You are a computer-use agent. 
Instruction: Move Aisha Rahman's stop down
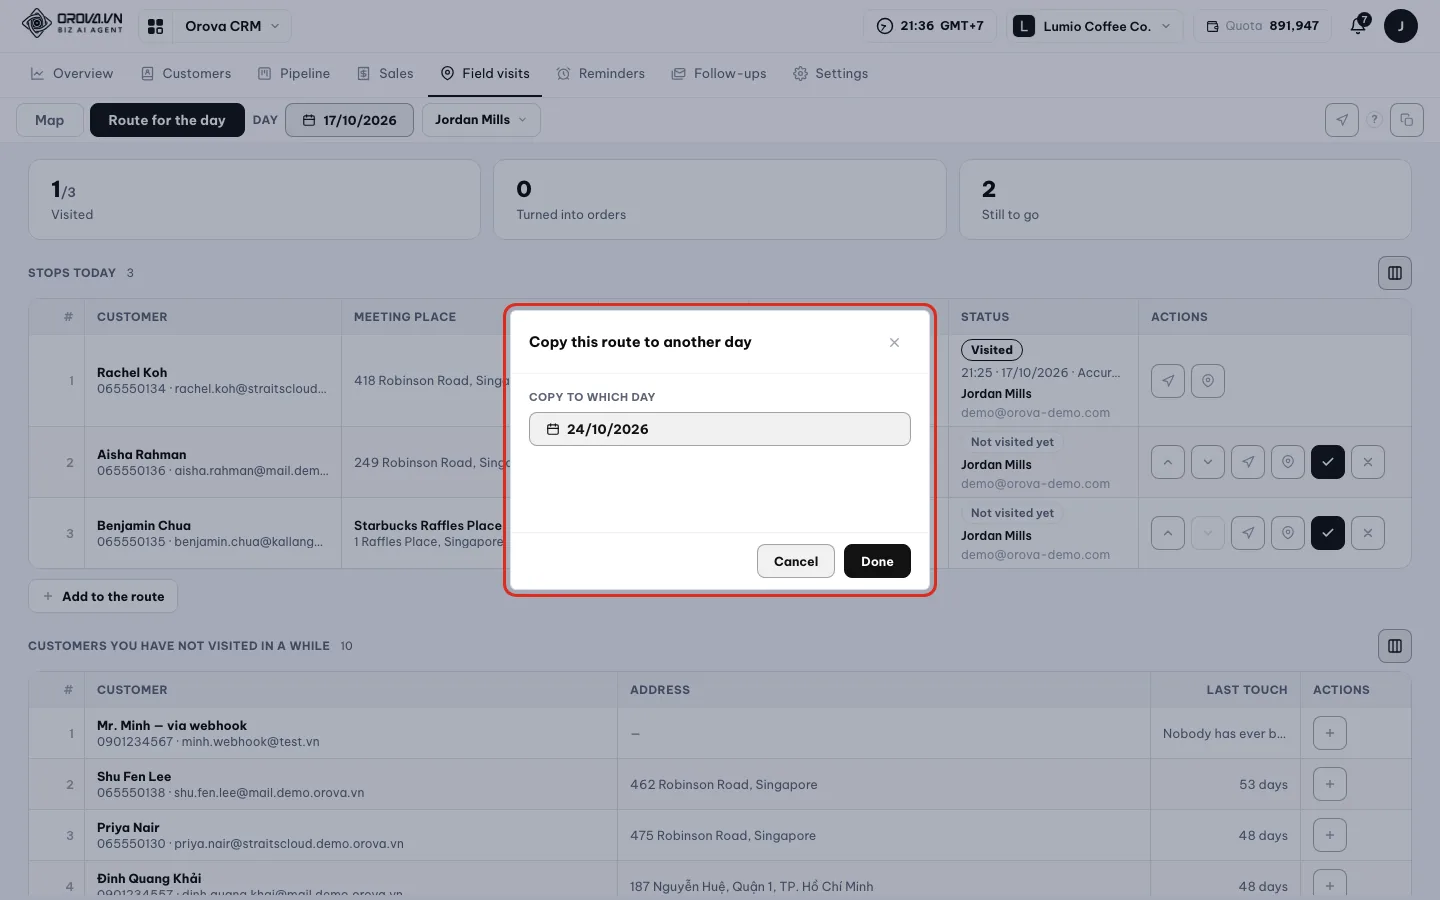[1208, 462]
